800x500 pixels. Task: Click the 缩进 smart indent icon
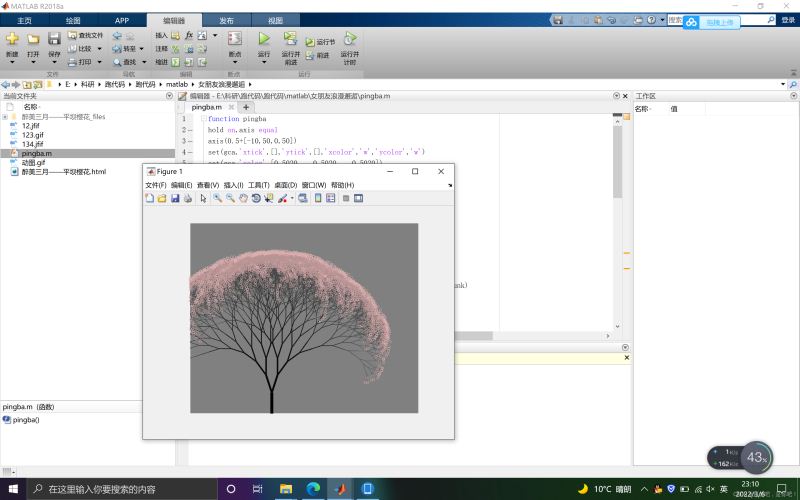click(x=176, y=62)
